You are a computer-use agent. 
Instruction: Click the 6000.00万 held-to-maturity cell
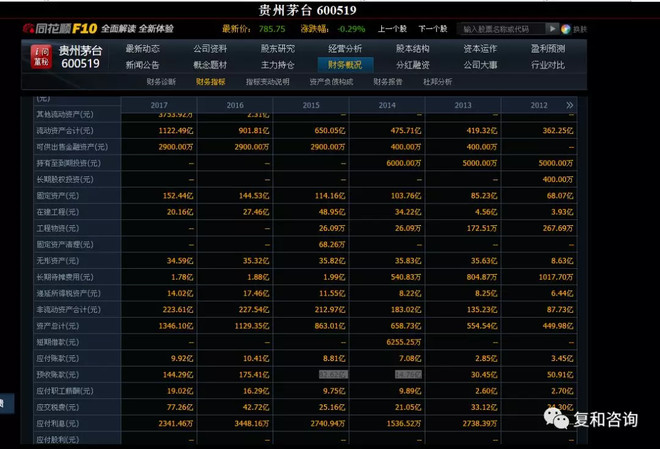coord(404,163)
